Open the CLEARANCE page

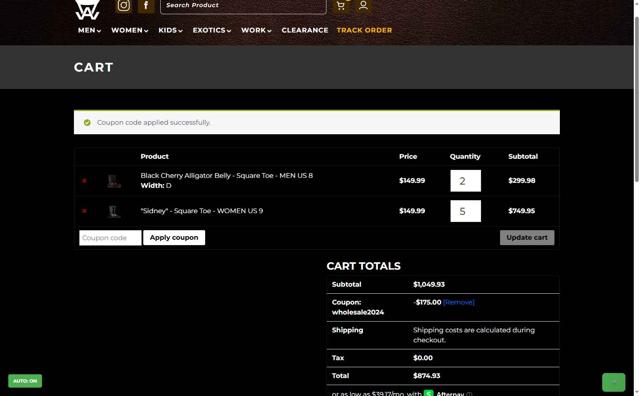click(x=305, y=30)
